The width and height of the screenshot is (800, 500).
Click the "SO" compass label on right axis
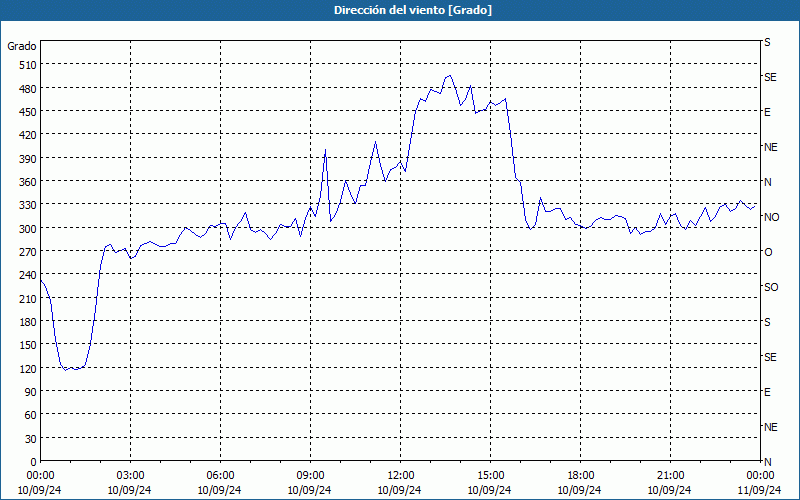(x=771, y=287)
